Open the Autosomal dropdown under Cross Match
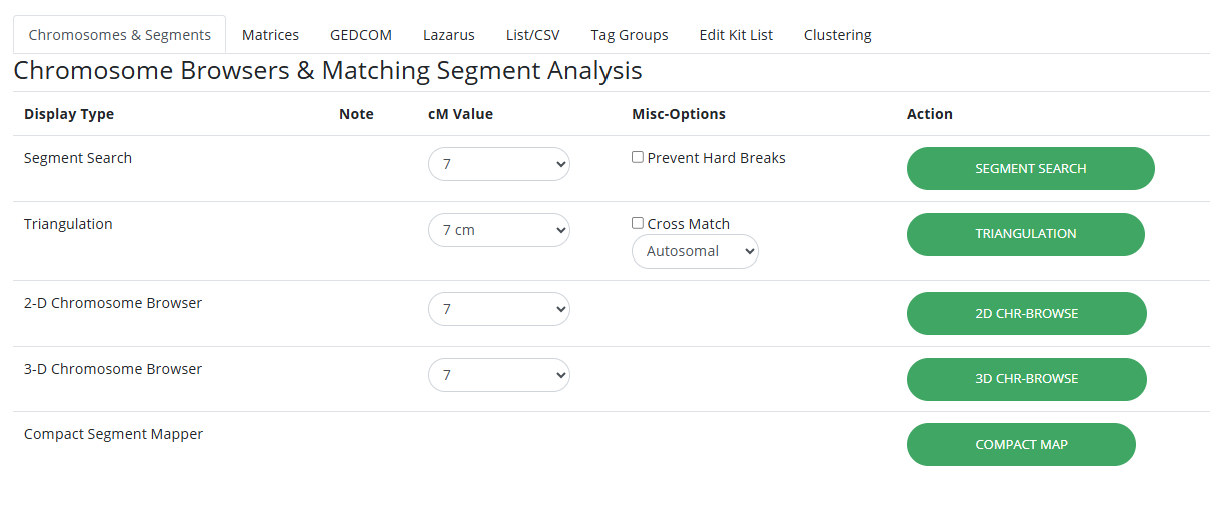The width and height of the screenshot is (1210, 518). pyautogui.click(x=695, y=252)
